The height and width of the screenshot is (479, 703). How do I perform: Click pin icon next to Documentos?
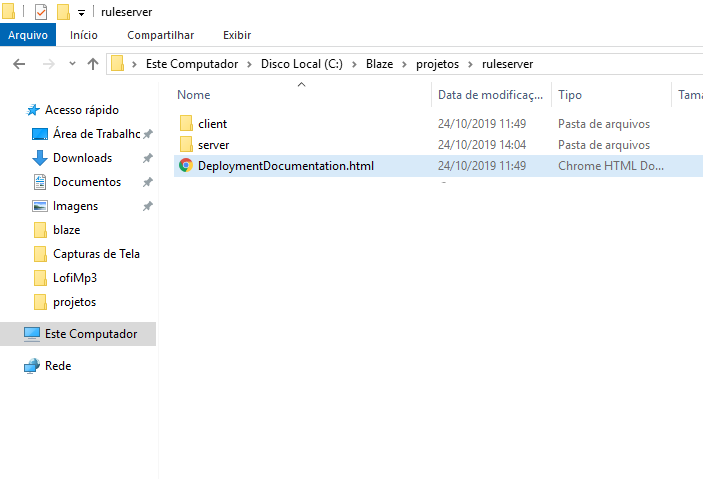point(148,182)
